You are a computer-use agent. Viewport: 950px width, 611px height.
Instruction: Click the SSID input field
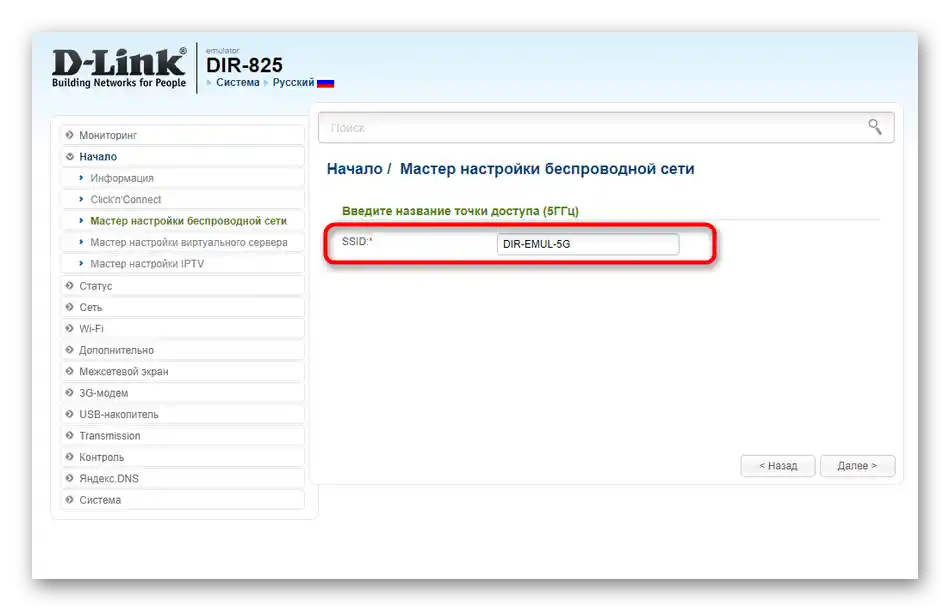(588, 244)
